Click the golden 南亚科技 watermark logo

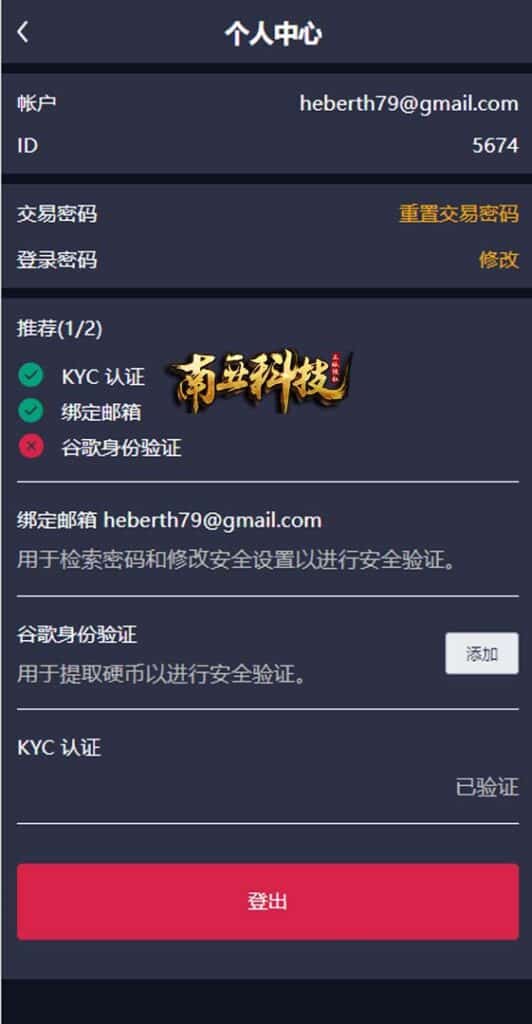coord(260,380)
